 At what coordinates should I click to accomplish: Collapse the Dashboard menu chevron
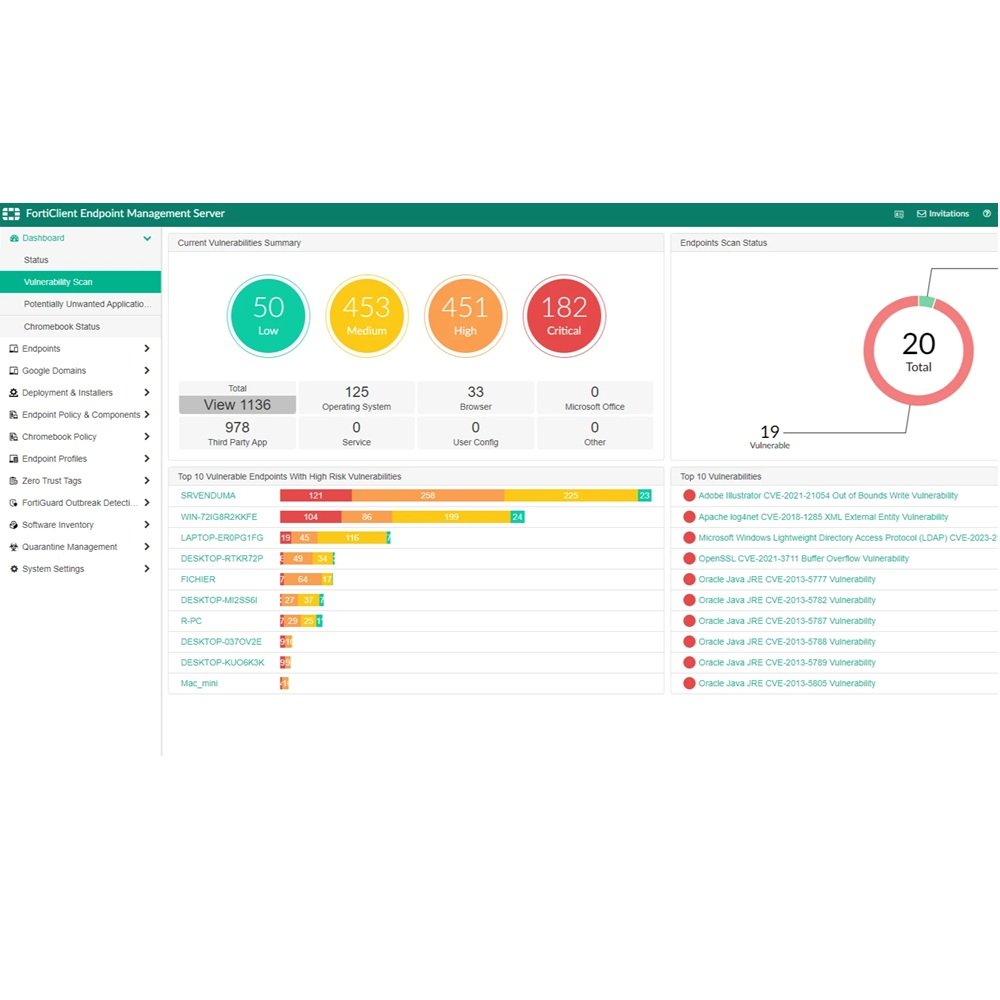[147, 238]
